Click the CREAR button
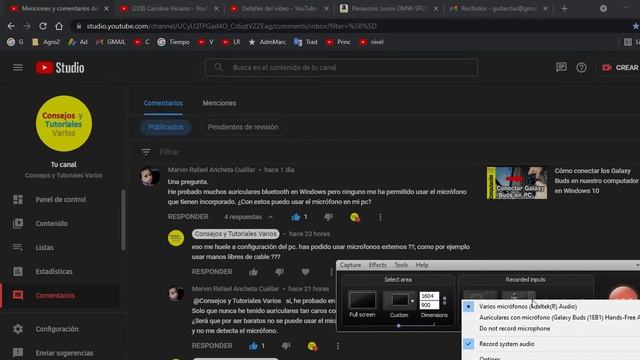The height and width of the screenshot is (360, 640). tap(620, 67)
